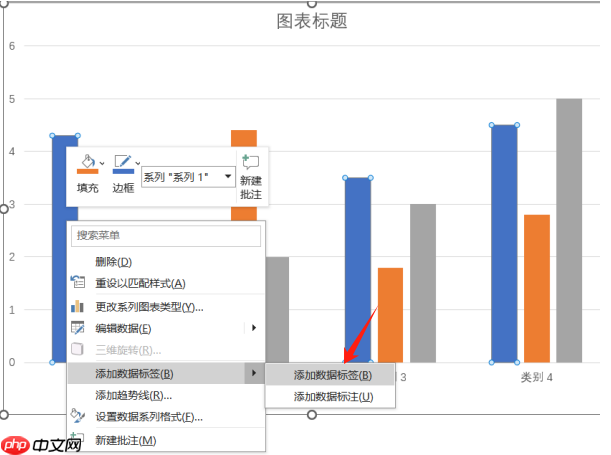
Task: Click the 填充 label in mini toolbar
Action: 88,188
